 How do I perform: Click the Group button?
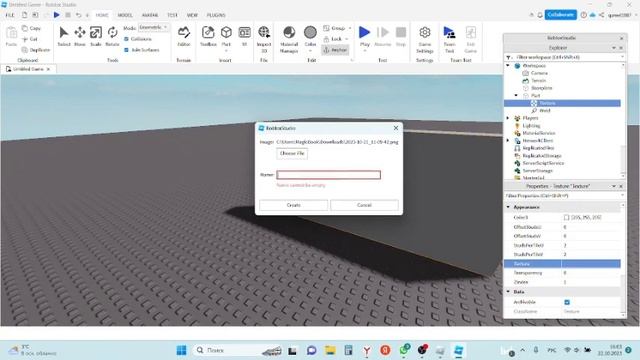(x=334, y=28)
